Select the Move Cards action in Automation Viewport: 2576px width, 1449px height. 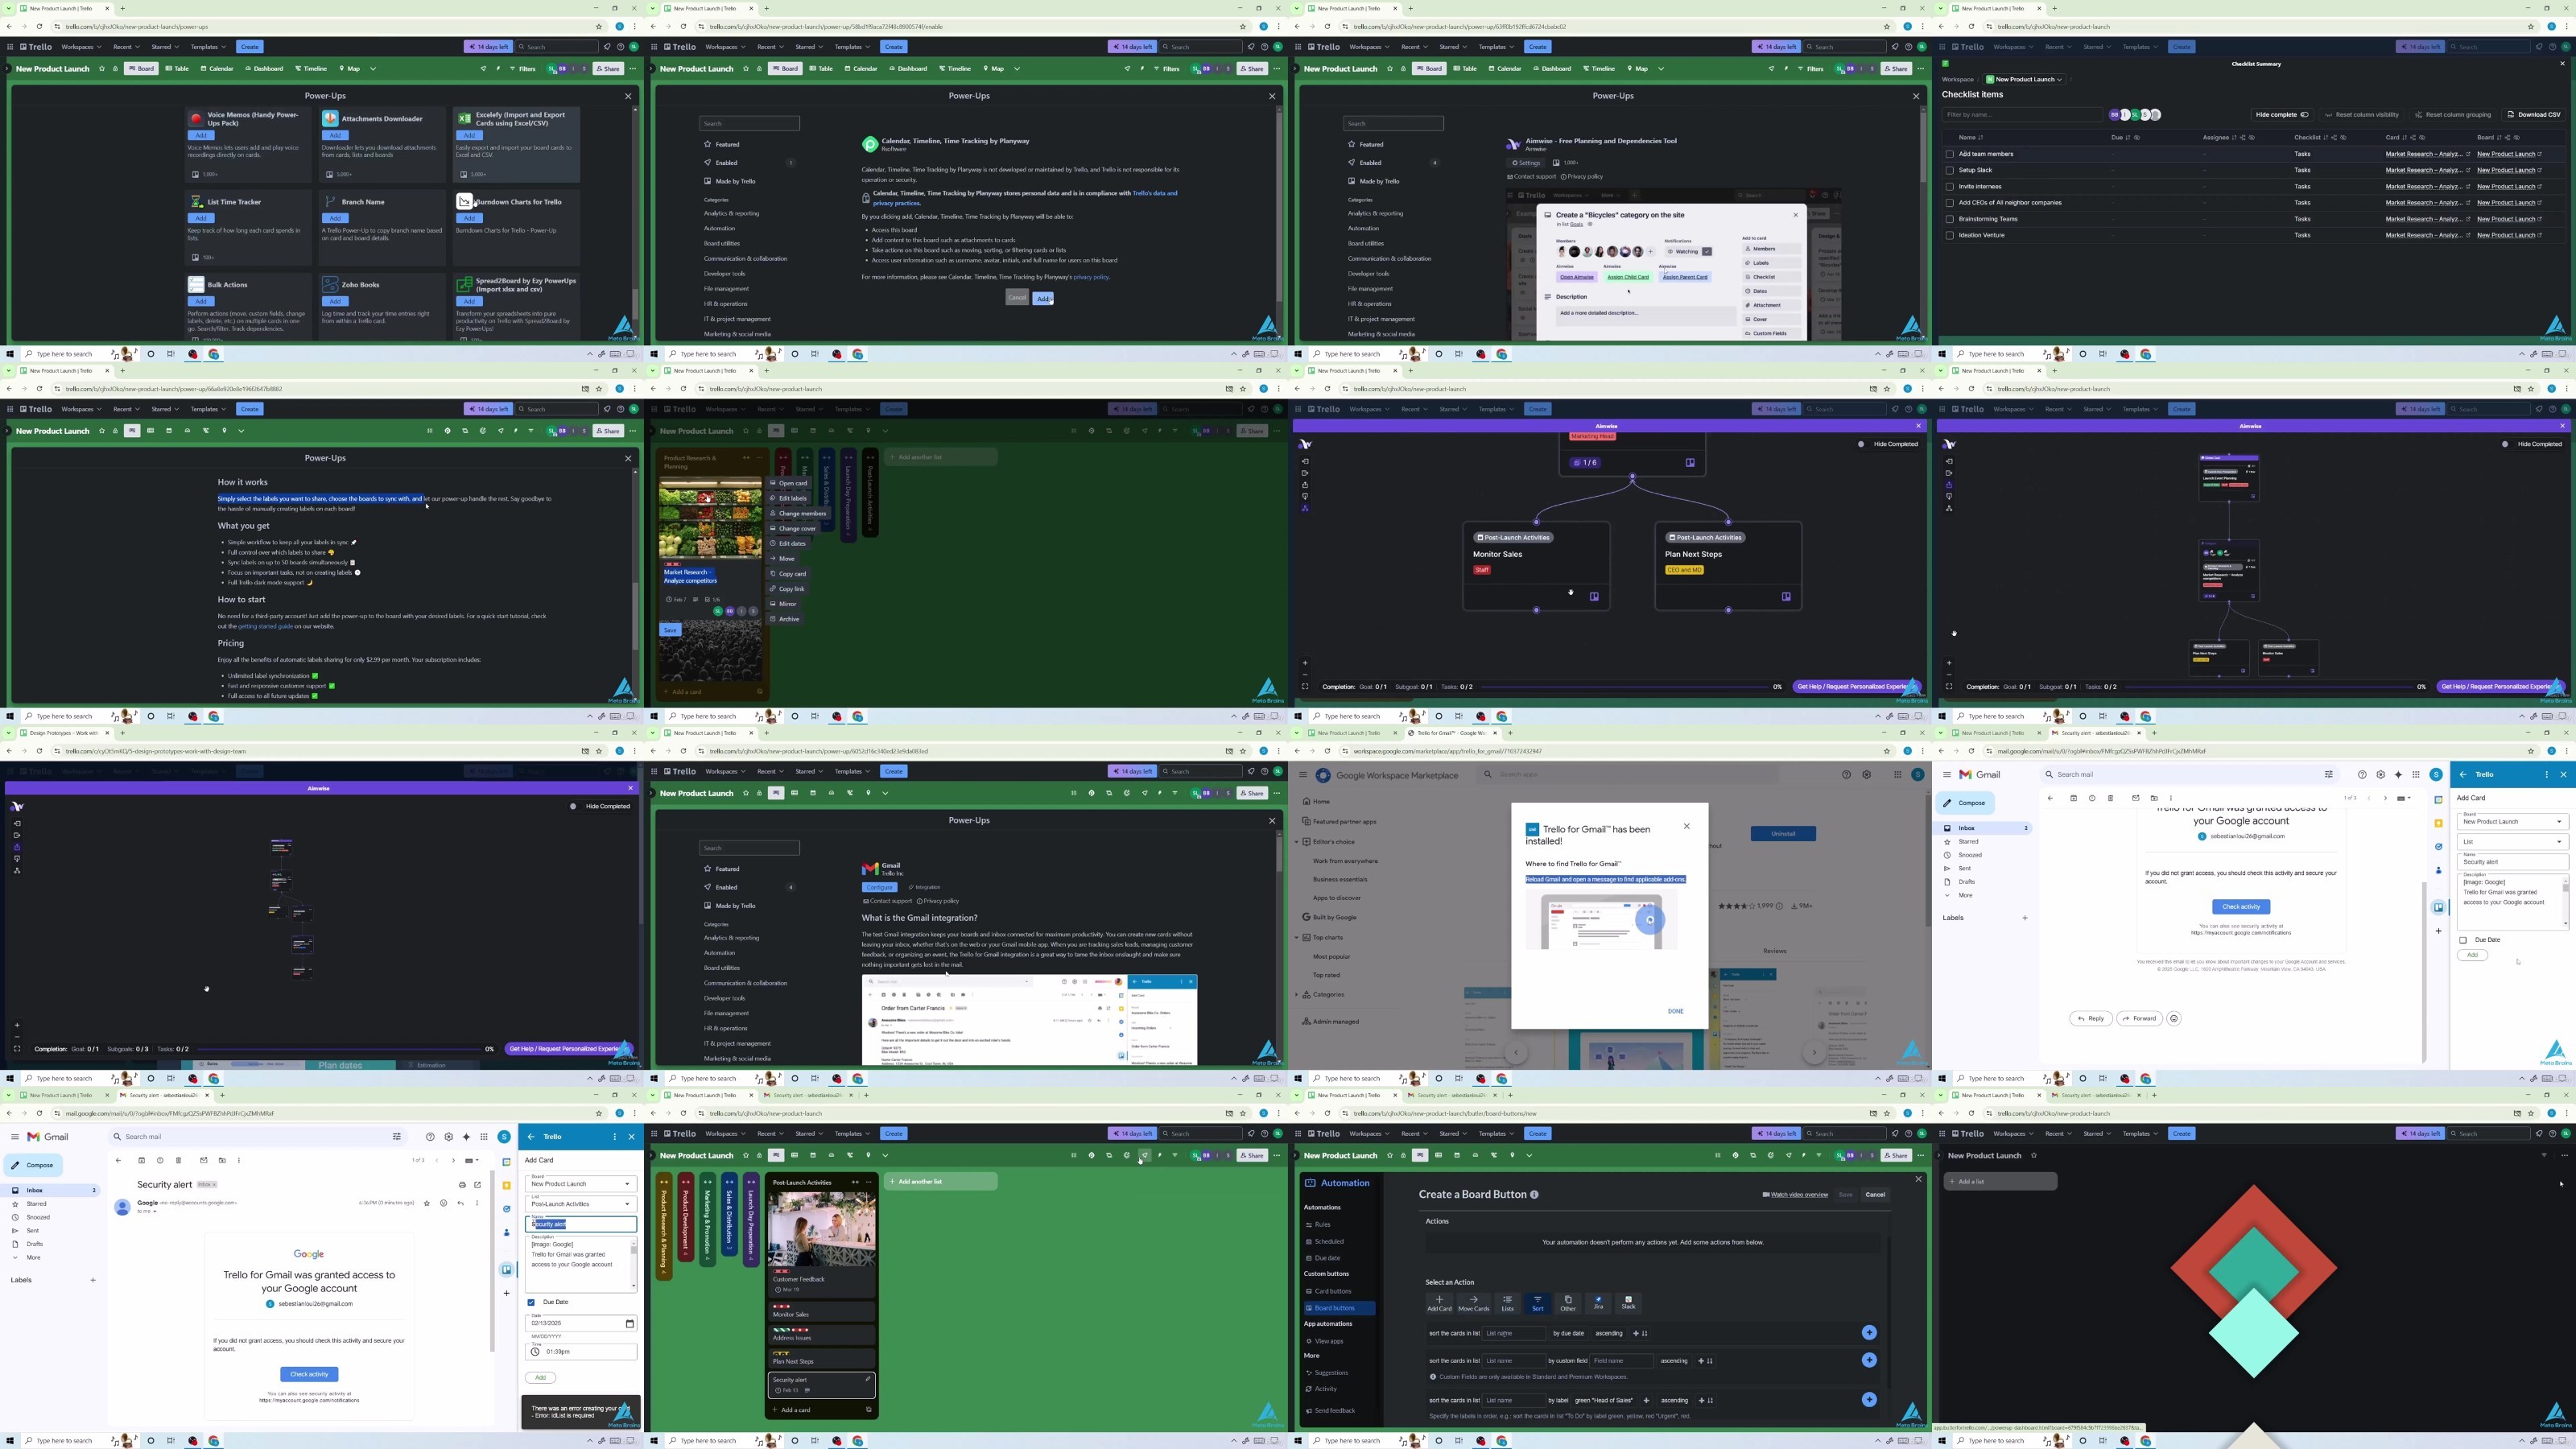coord(1473,1303)
